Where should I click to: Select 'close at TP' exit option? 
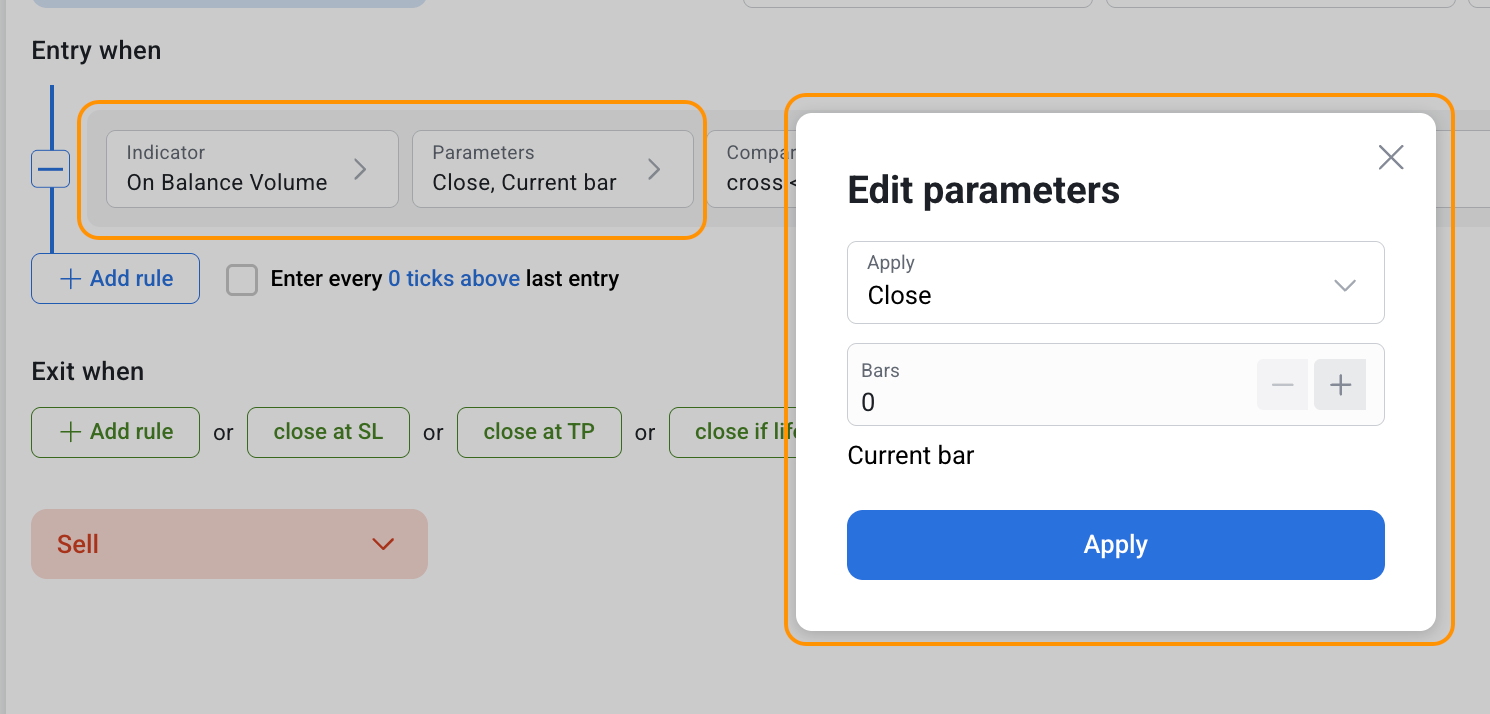(x=539, y=432)
